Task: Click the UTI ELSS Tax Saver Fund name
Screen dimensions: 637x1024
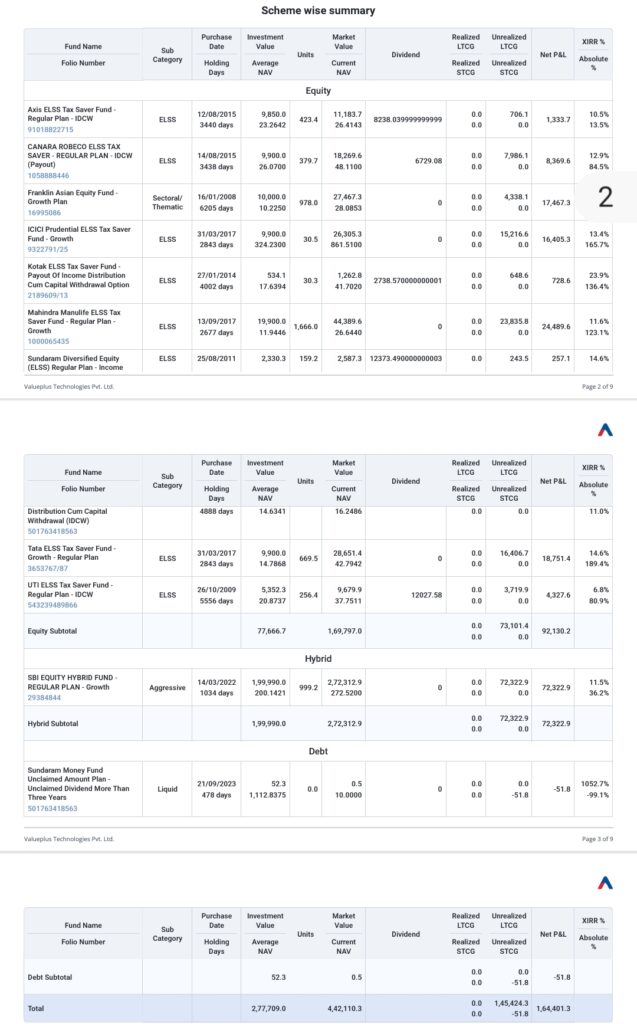Action: 70,590
